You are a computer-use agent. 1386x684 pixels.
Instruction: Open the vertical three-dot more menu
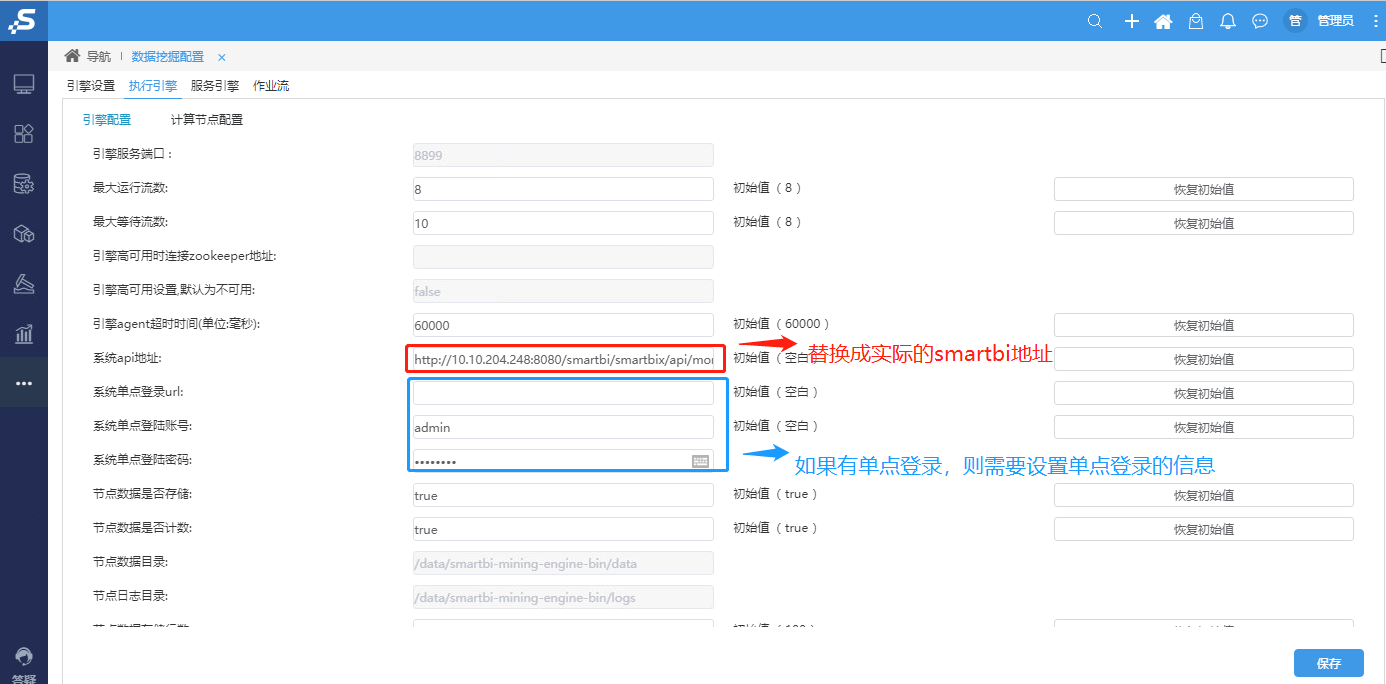(x=1376, y=21)
